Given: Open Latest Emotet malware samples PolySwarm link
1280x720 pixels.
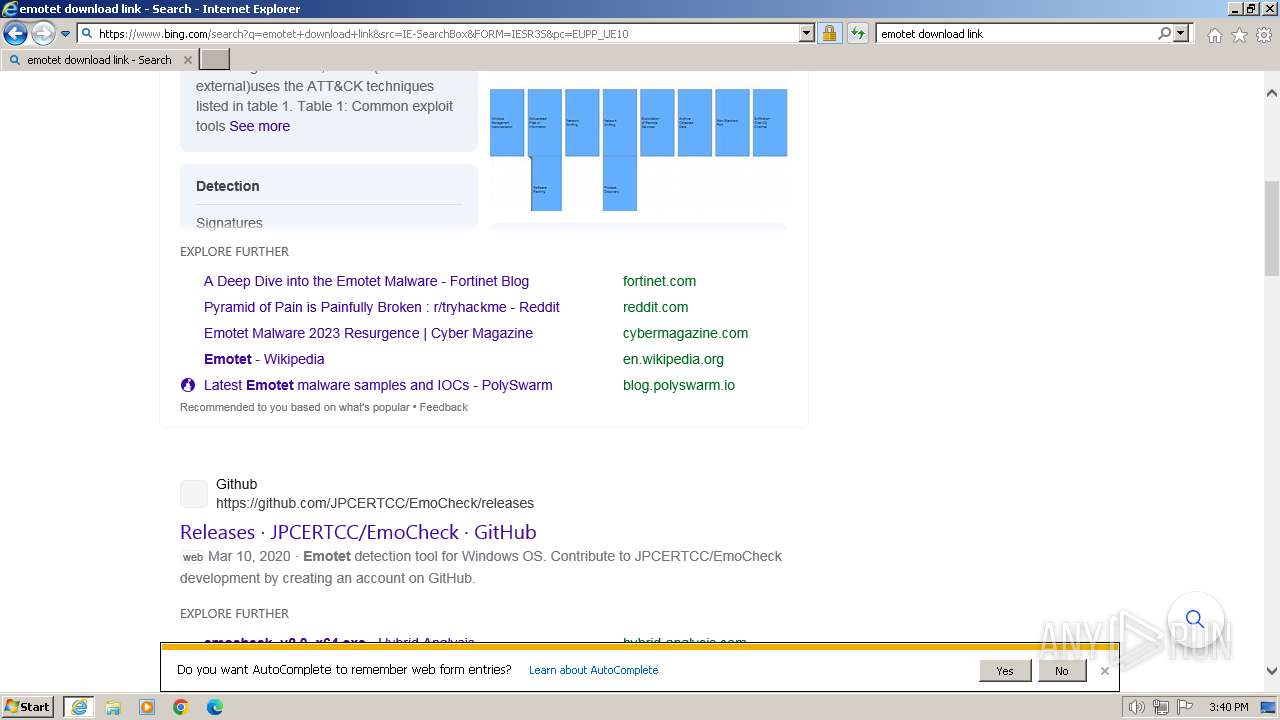Looking at the screenshot, I should point(378,385).
